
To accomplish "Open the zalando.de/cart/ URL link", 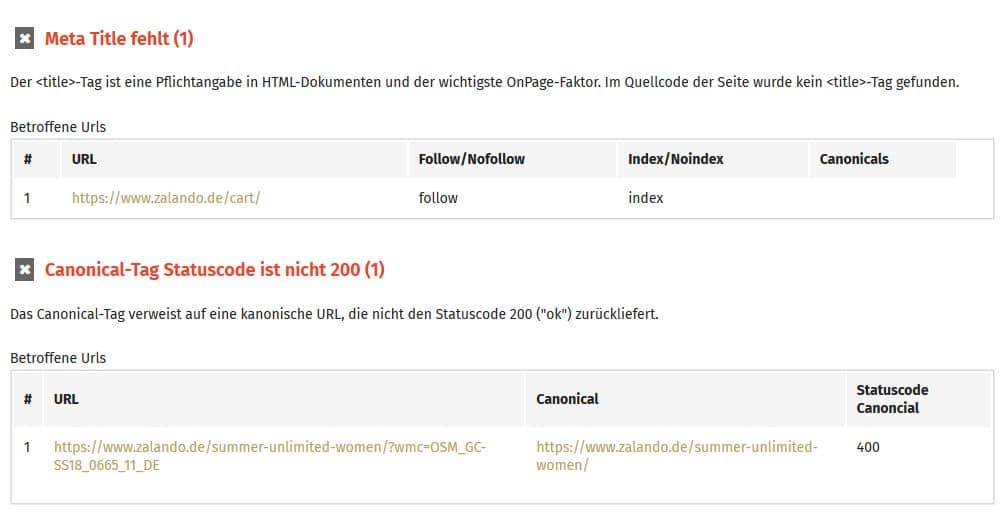I will pyautogui.click(x=166, y=198).
